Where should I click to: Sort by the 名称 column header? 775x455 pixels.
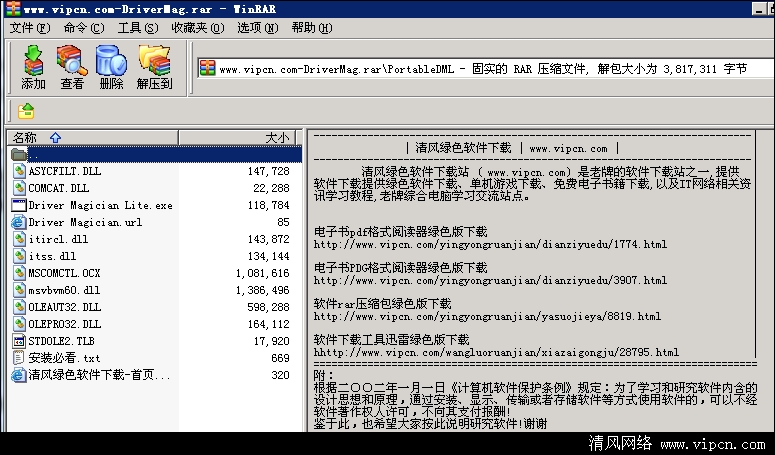pos(92,137)
